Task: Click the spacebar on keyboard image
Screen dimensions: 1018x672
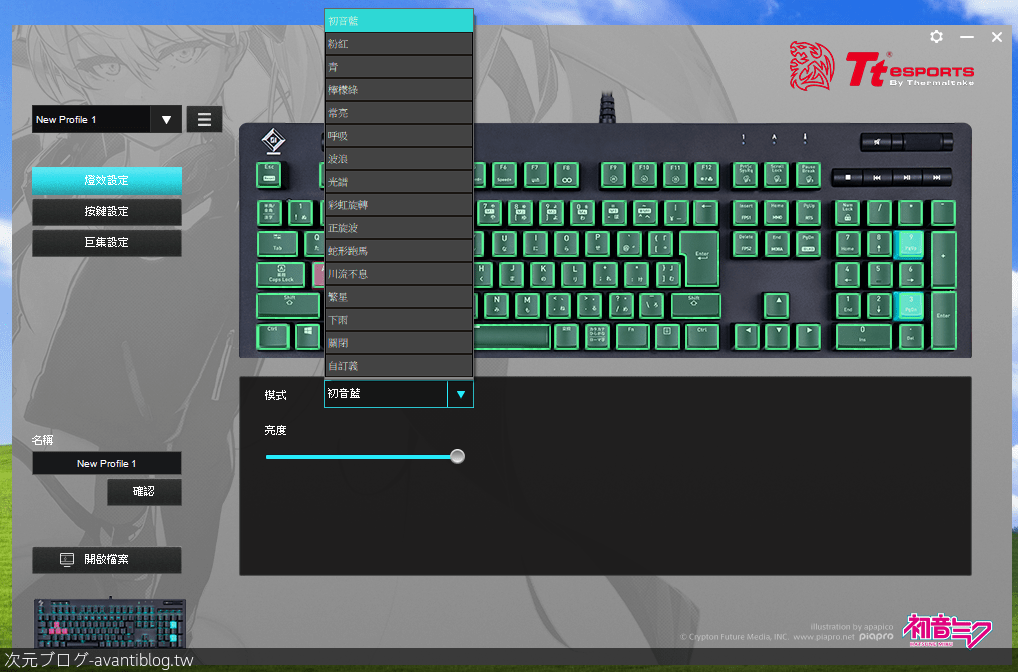Action: point(512,337)
